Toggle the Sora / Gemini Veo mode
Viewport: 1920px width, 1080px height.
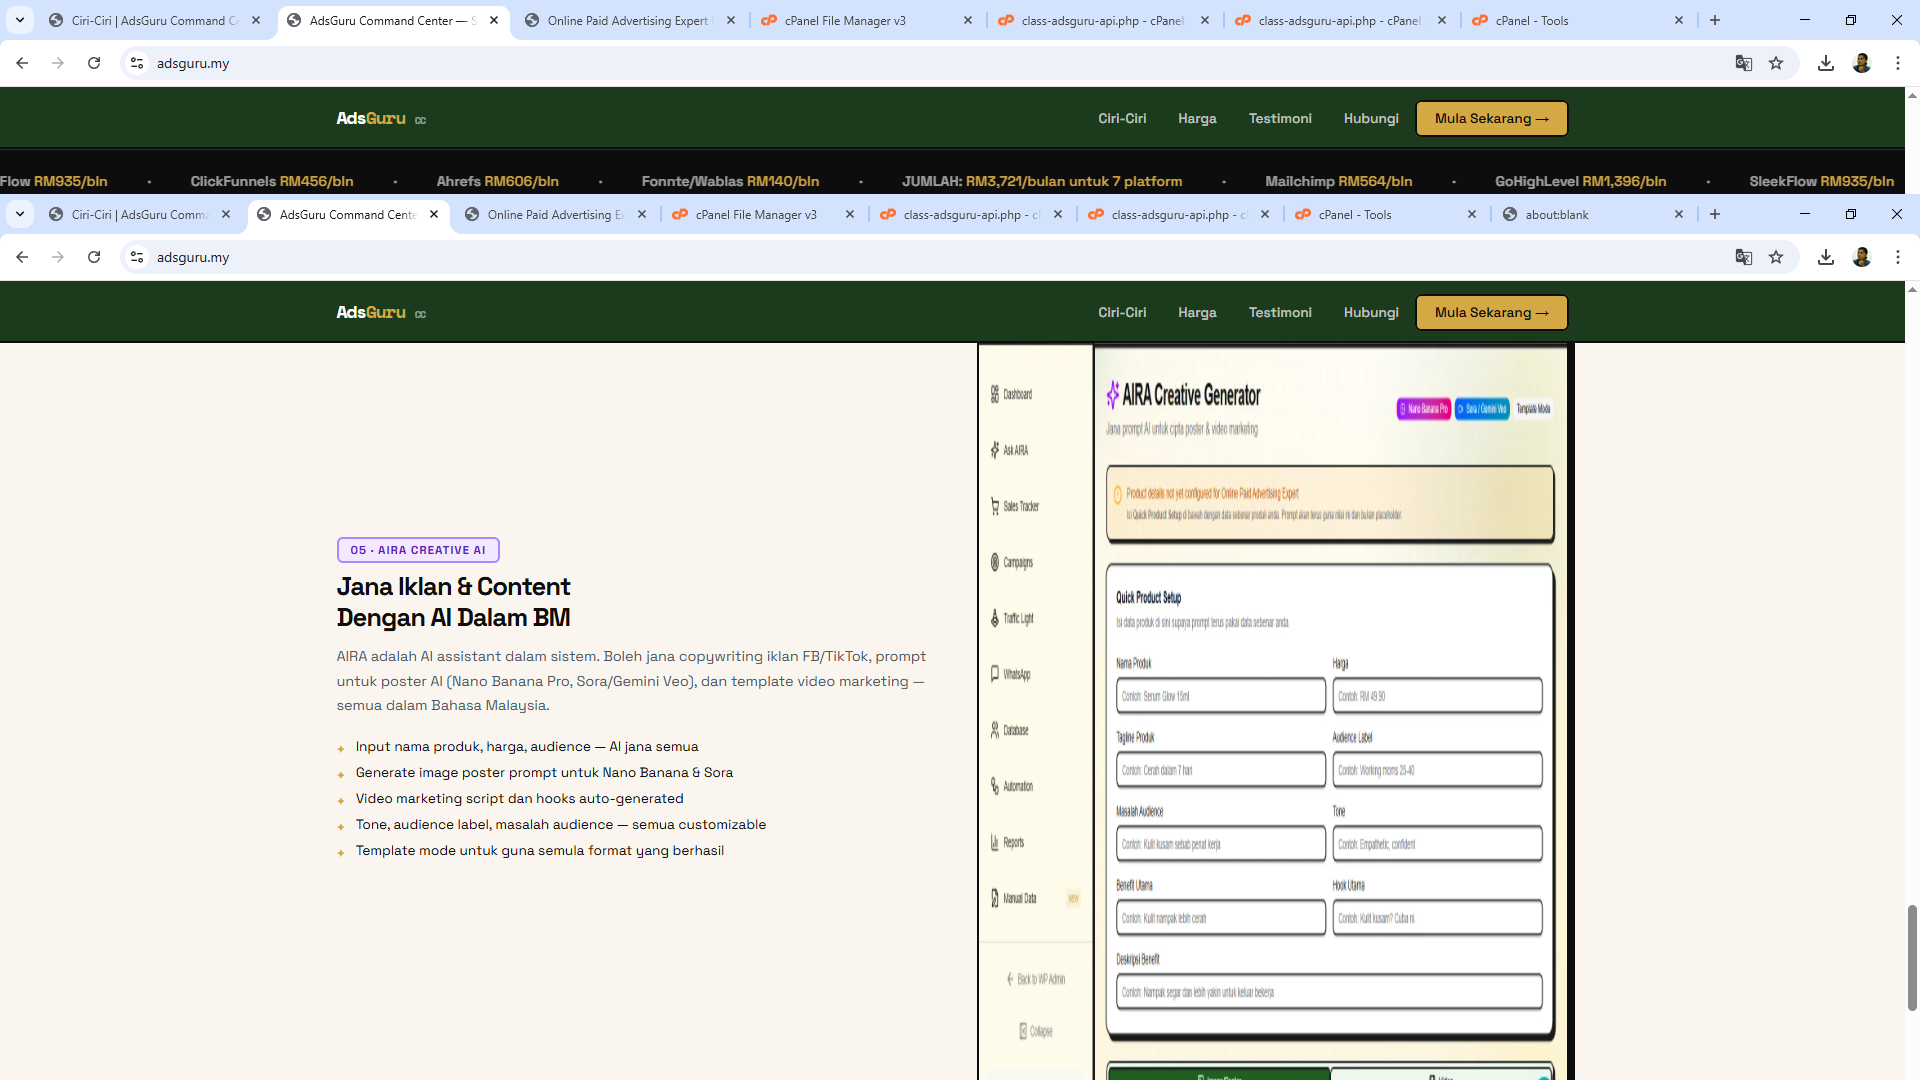1482,409
